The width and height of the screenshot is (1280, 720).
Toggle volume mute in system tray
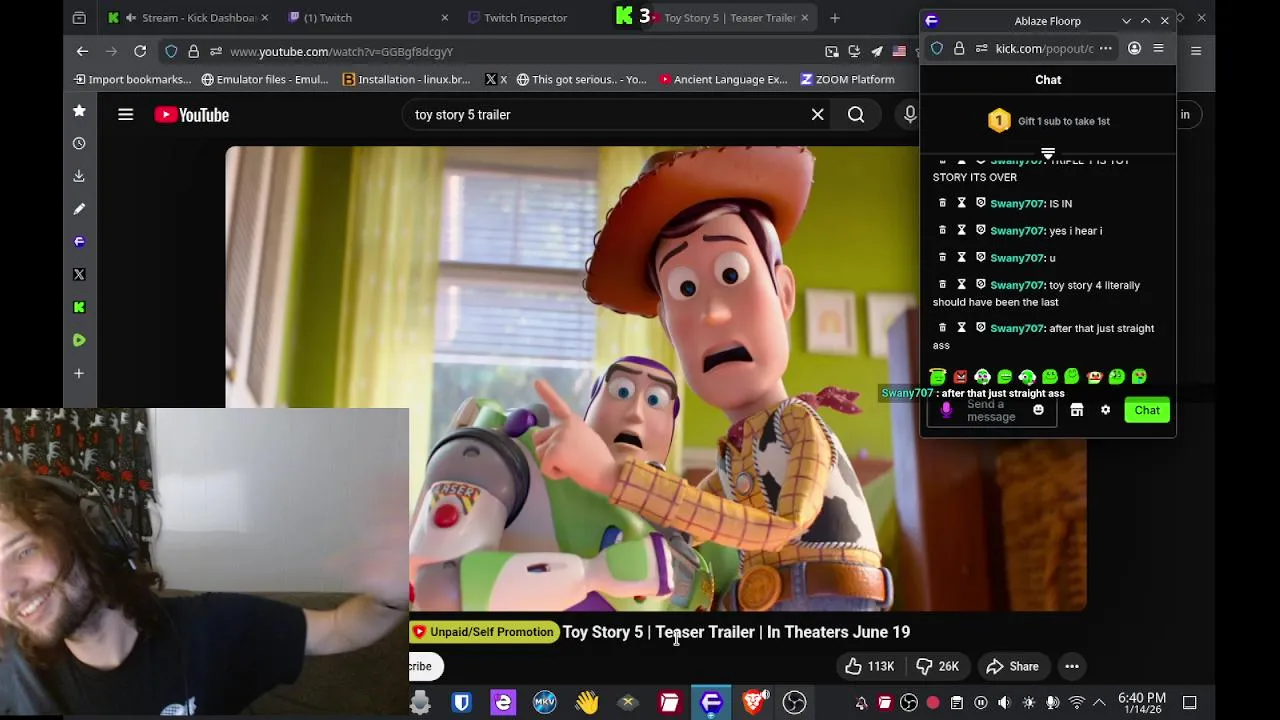(1004, 703)
